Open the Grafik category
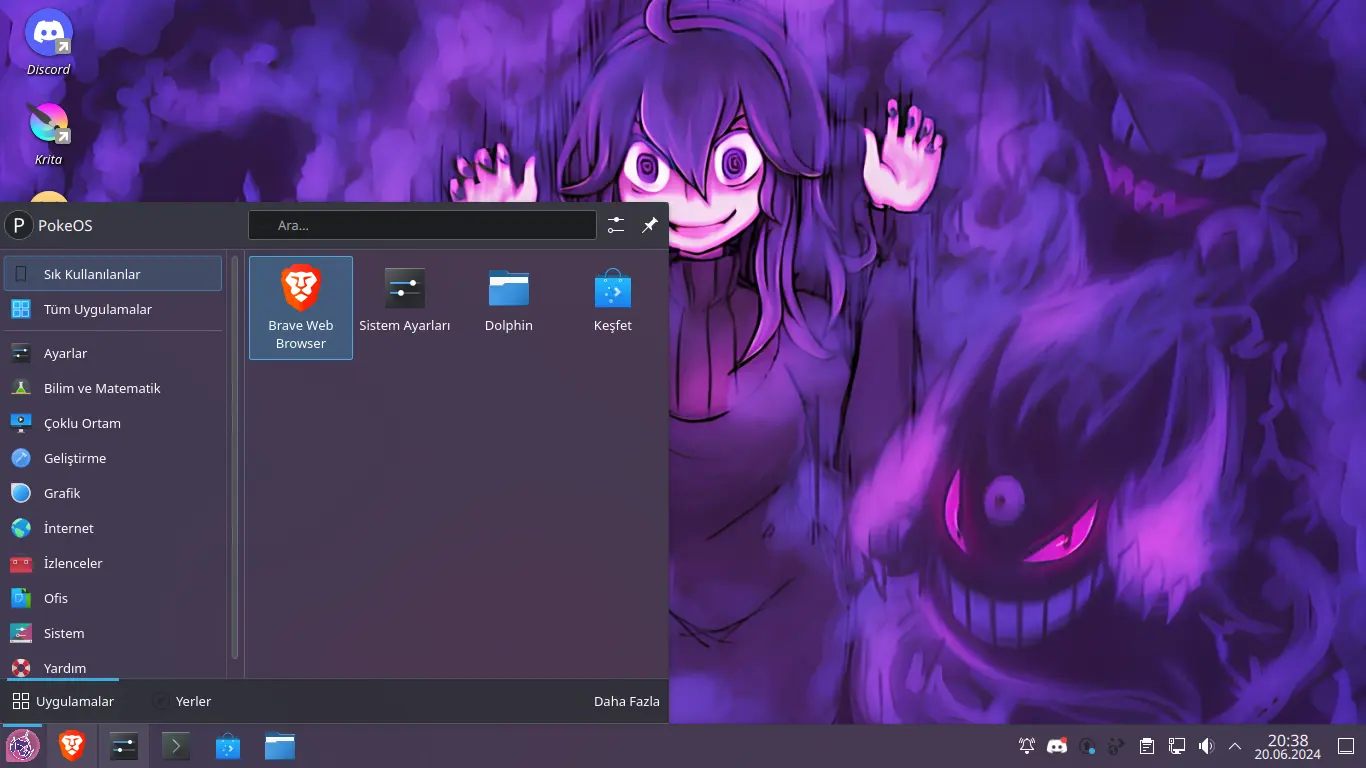Viewport: 1366px width, 768px height. [x=113, y=493]
